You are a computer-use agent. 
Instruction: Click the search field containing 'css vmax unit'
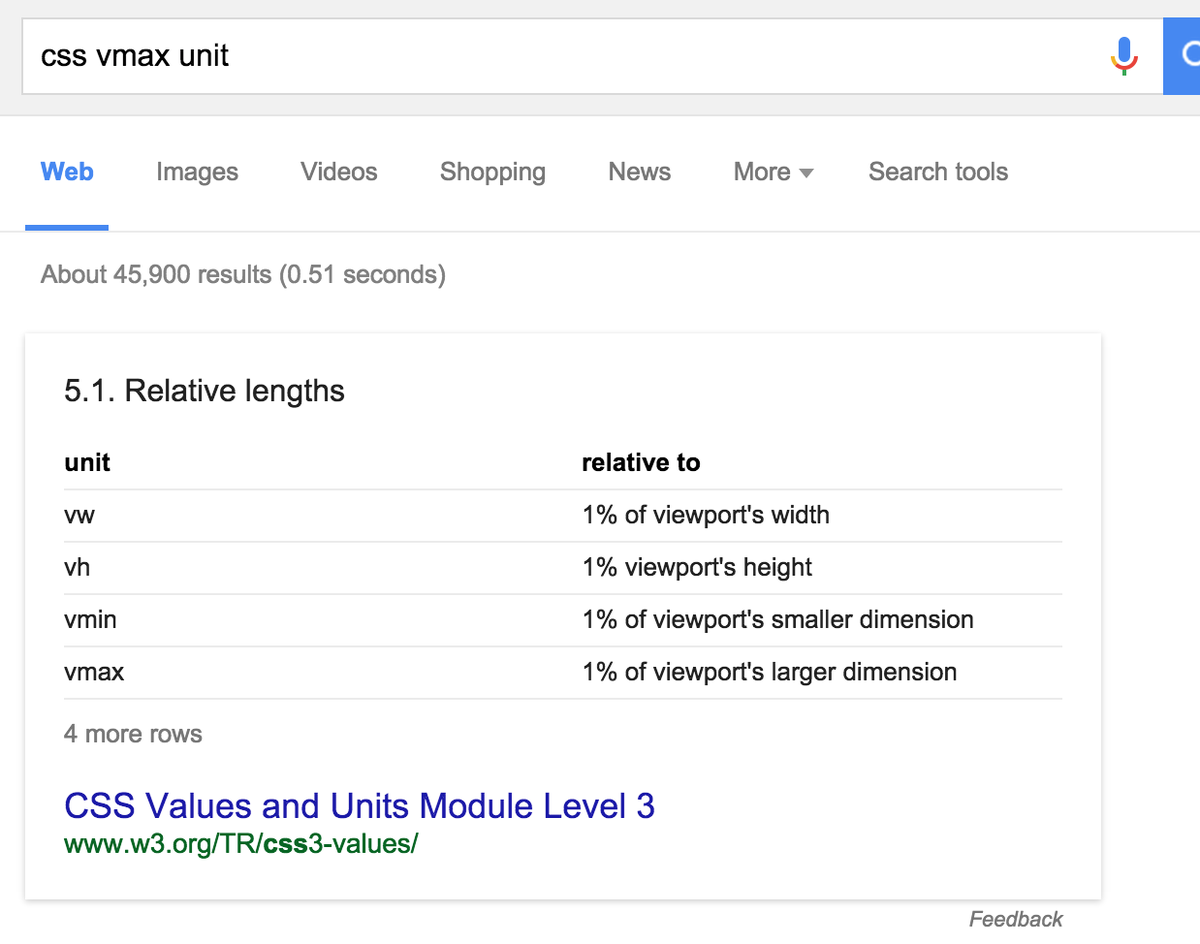click(x=592, y=56)
